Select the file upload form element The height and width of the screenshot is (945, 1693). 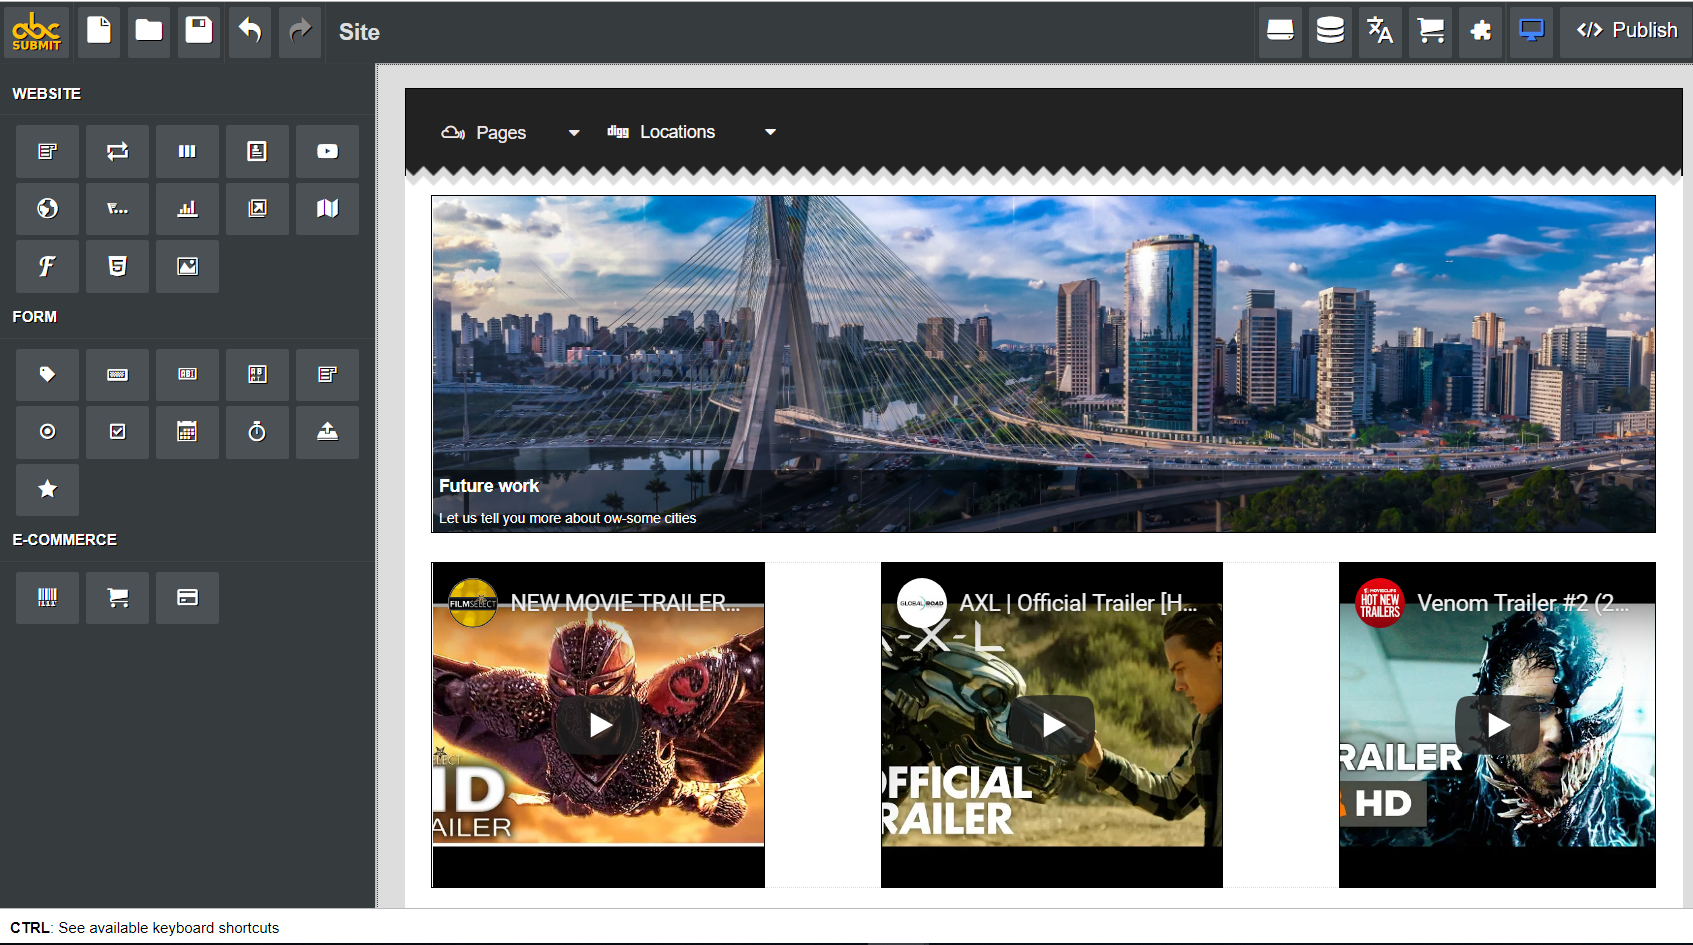(327, 432)
